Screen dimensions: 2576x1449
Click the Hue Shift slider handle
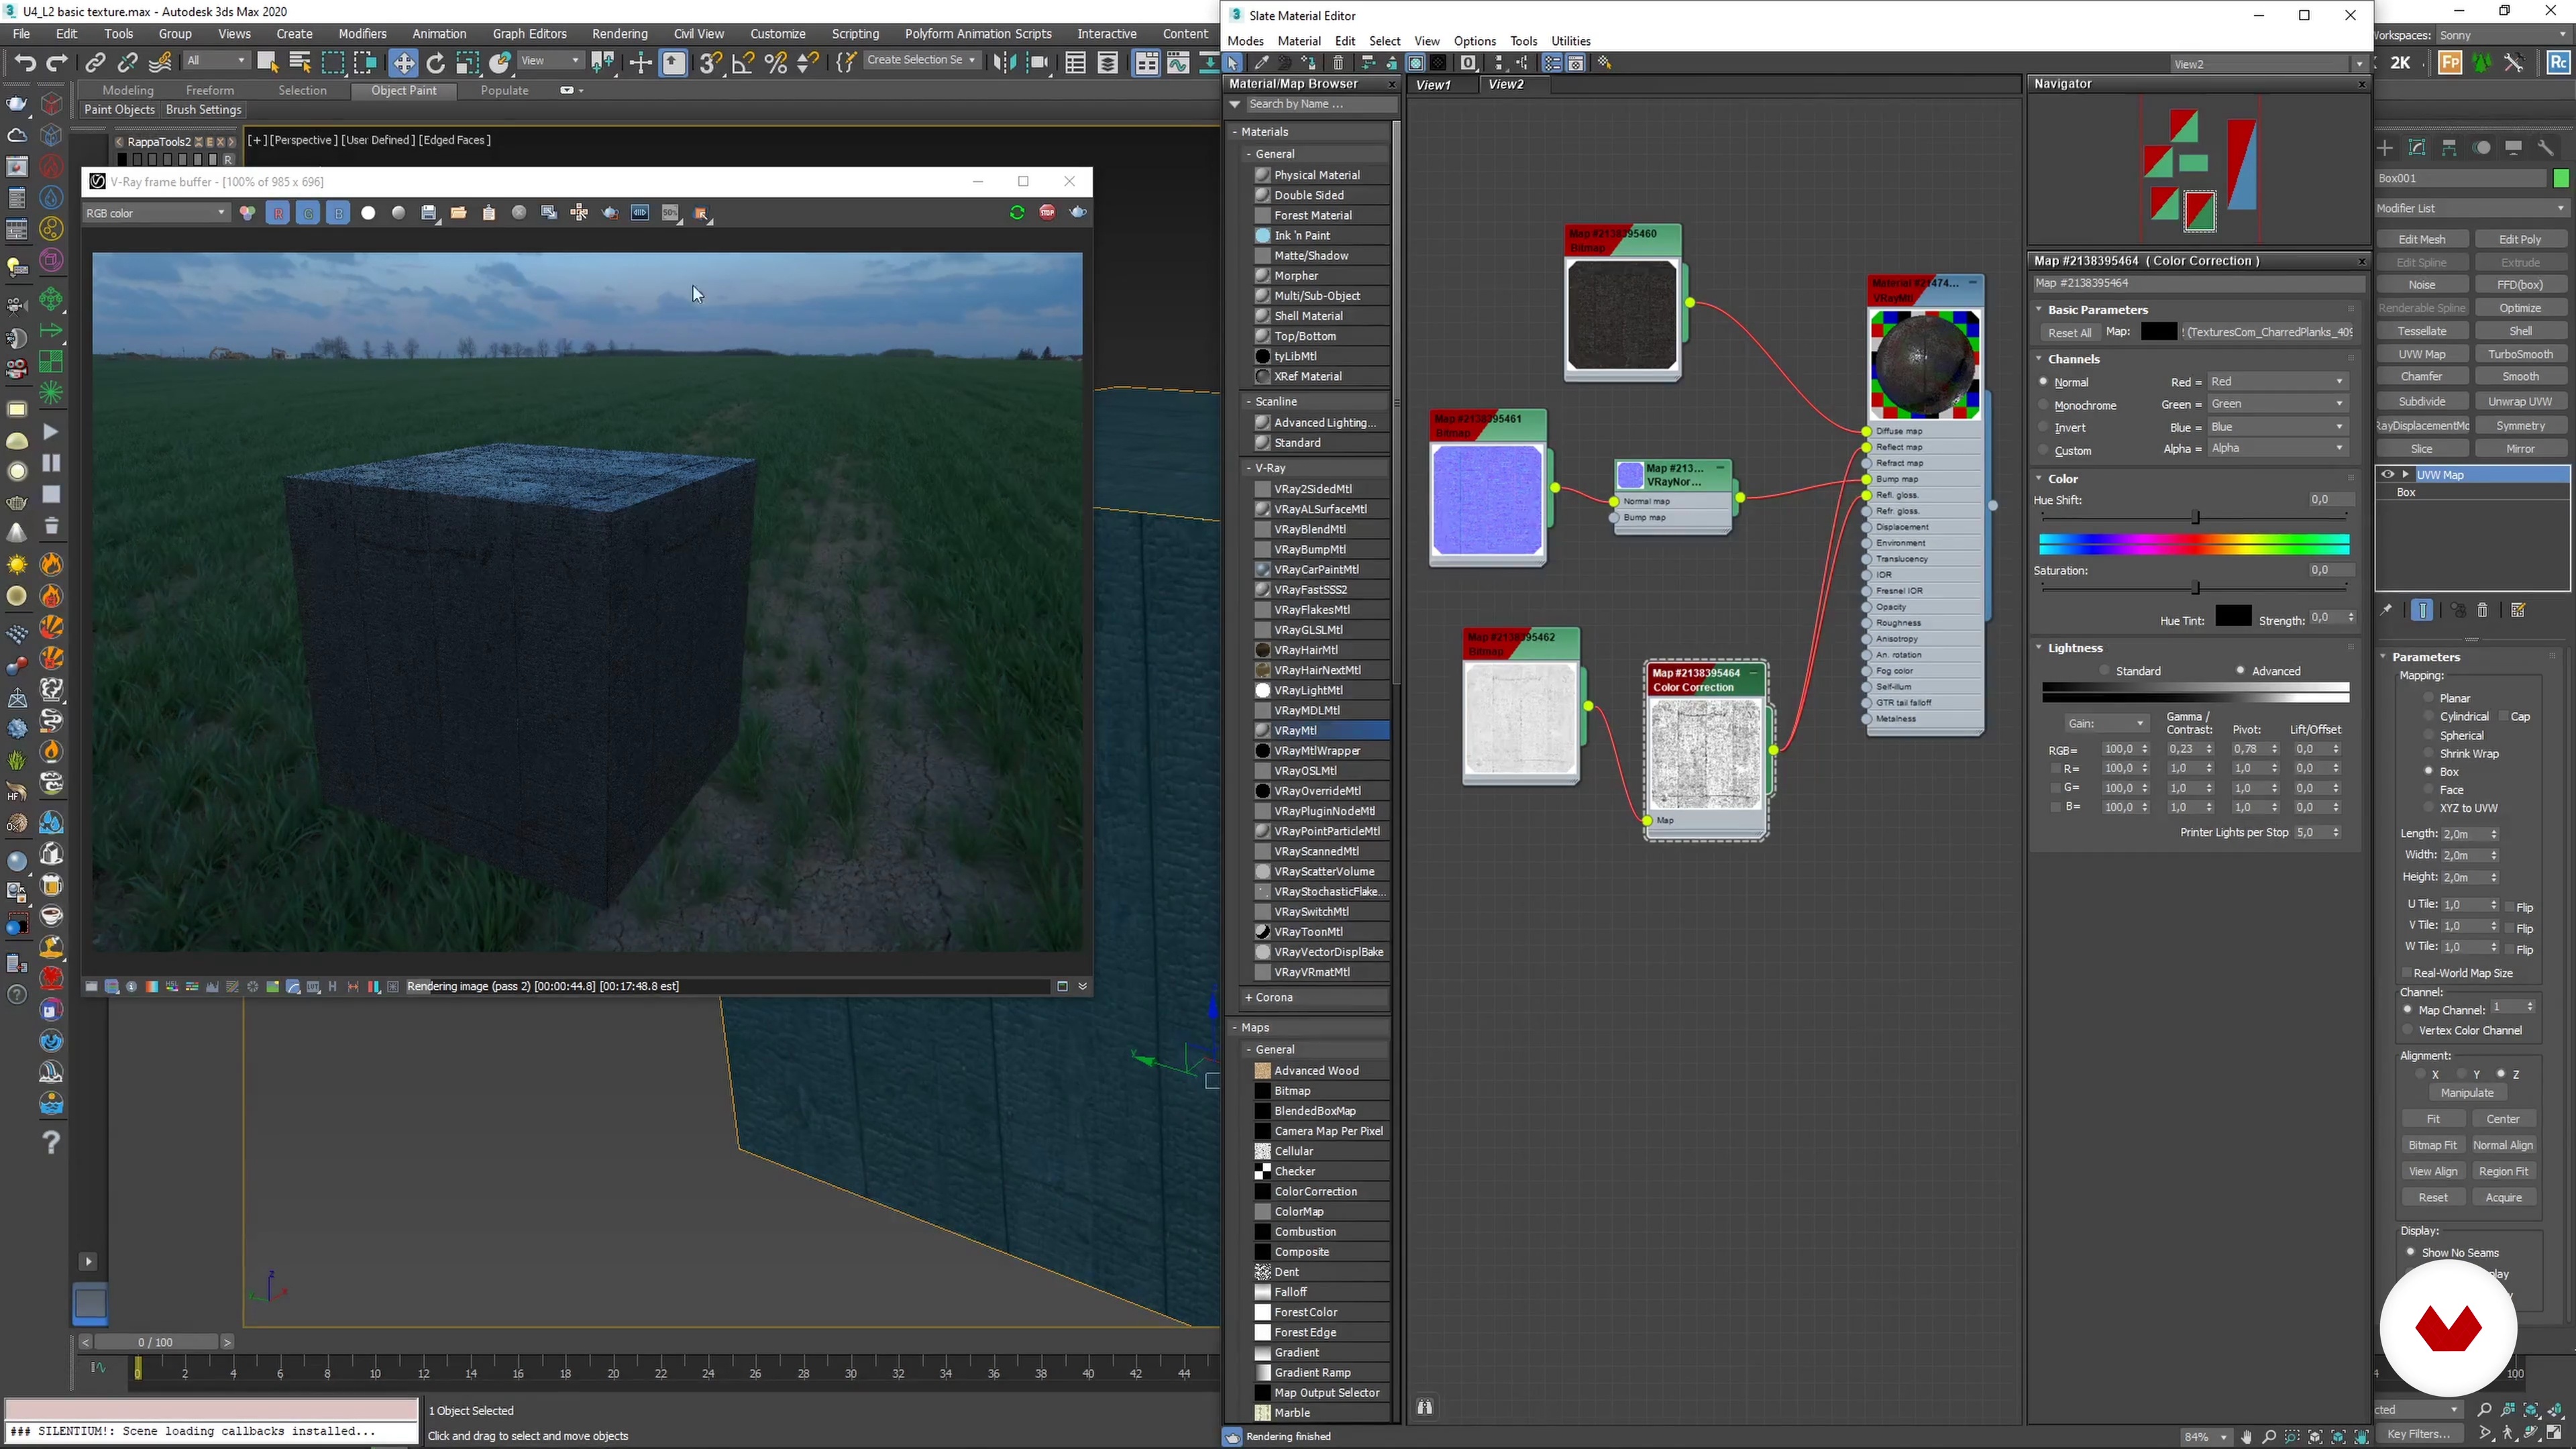2195,517
